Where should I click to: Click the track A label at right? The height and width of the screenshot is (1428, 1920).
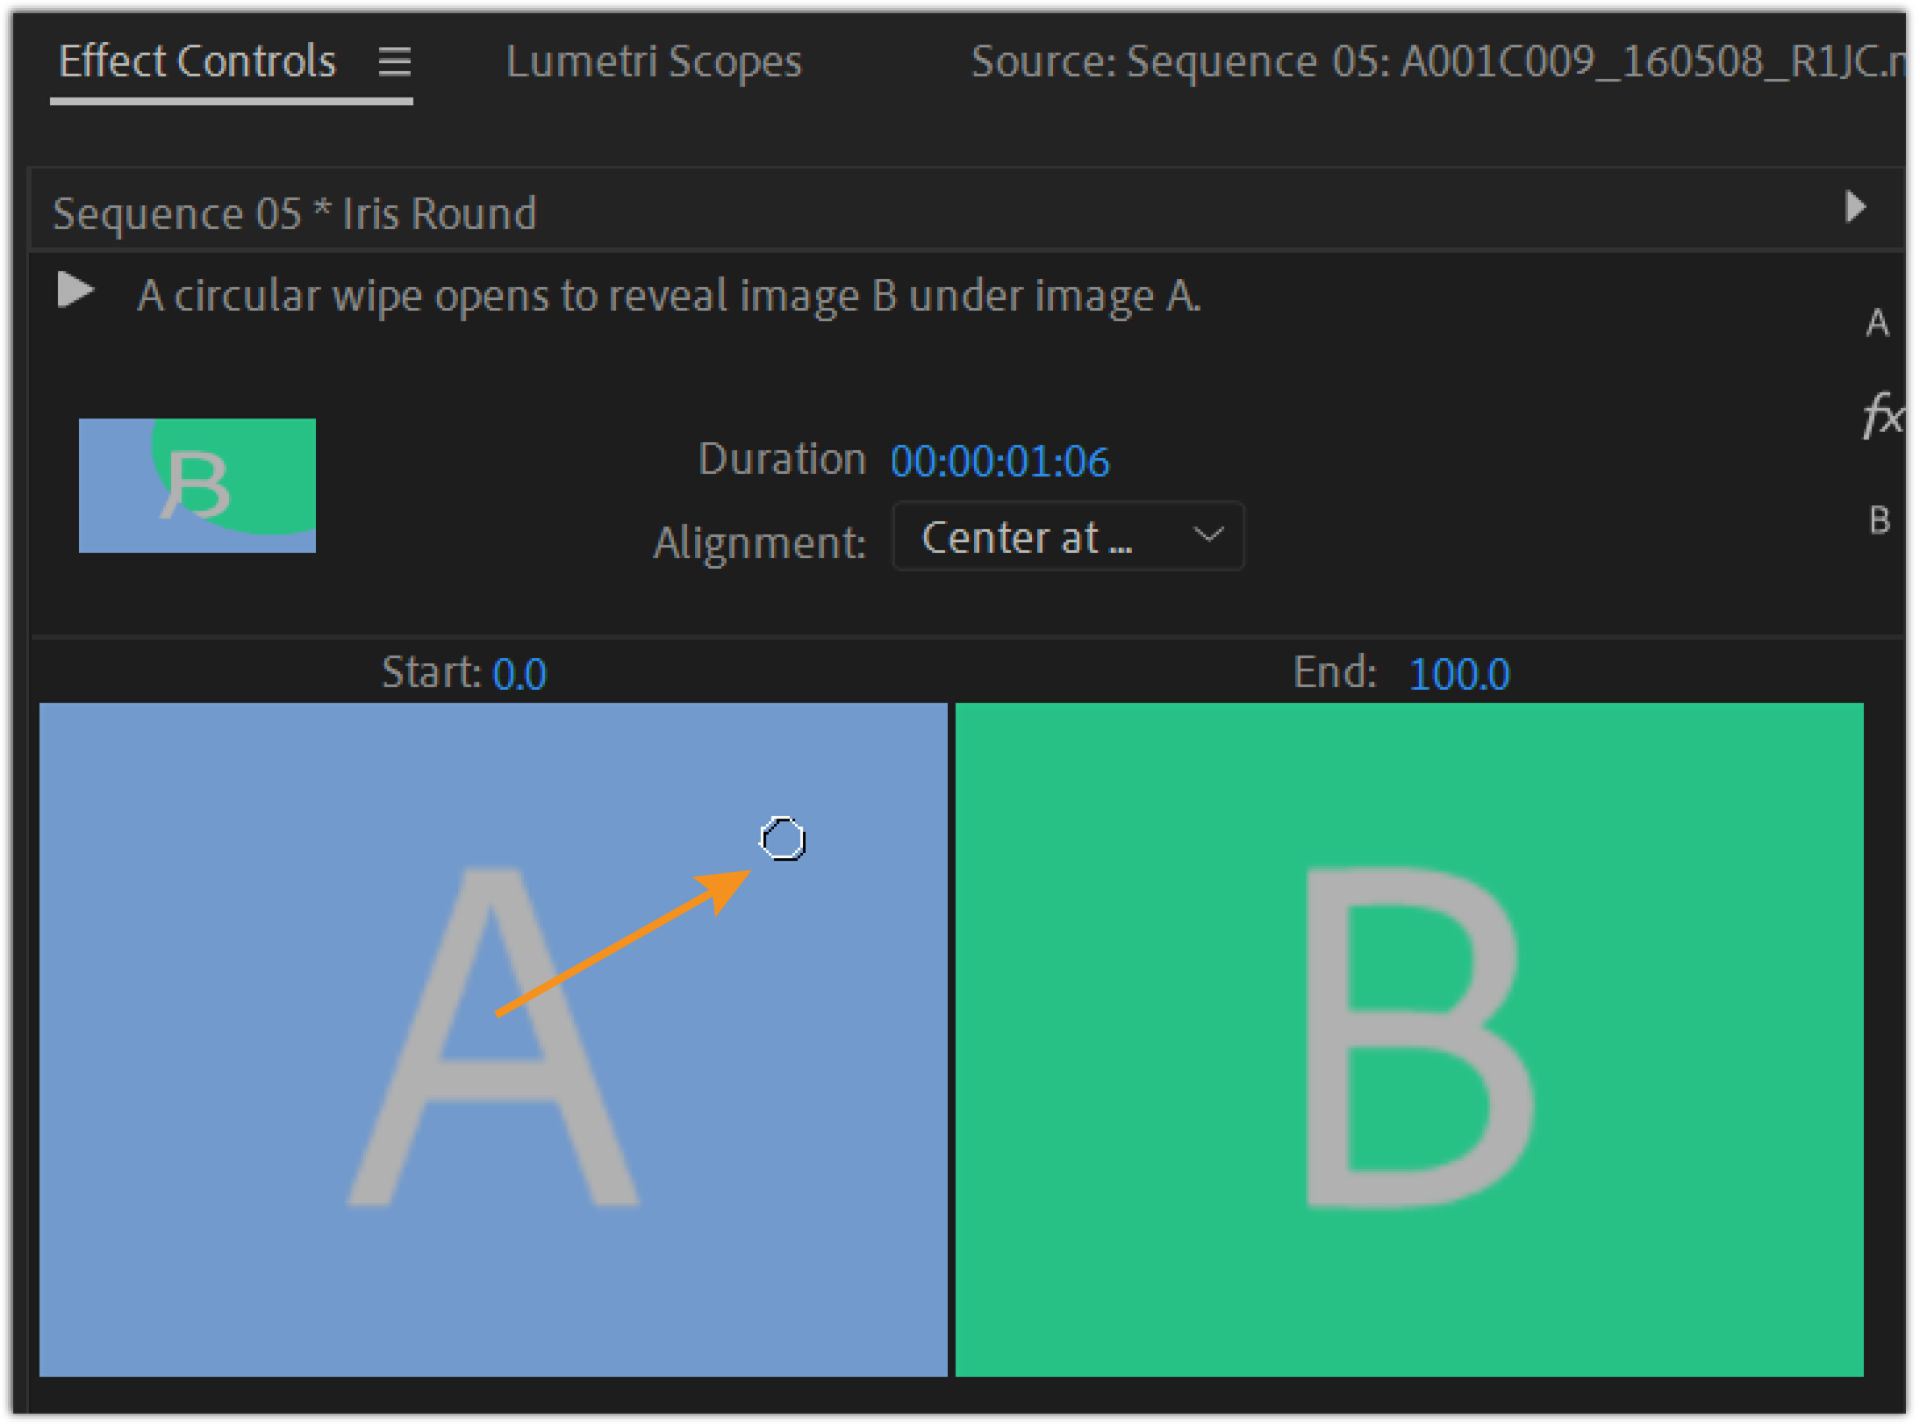1877,323
